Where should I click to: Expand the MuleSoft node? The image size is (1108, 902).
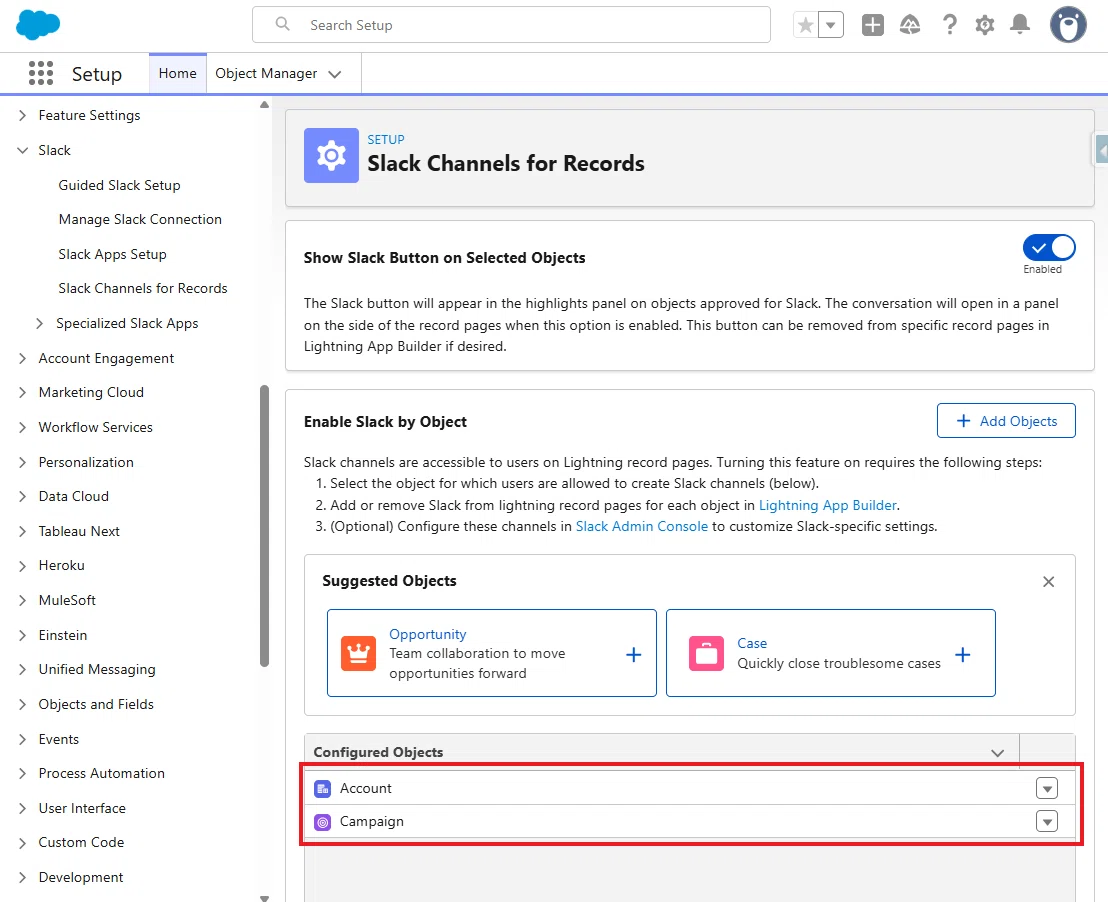(23, 600)
